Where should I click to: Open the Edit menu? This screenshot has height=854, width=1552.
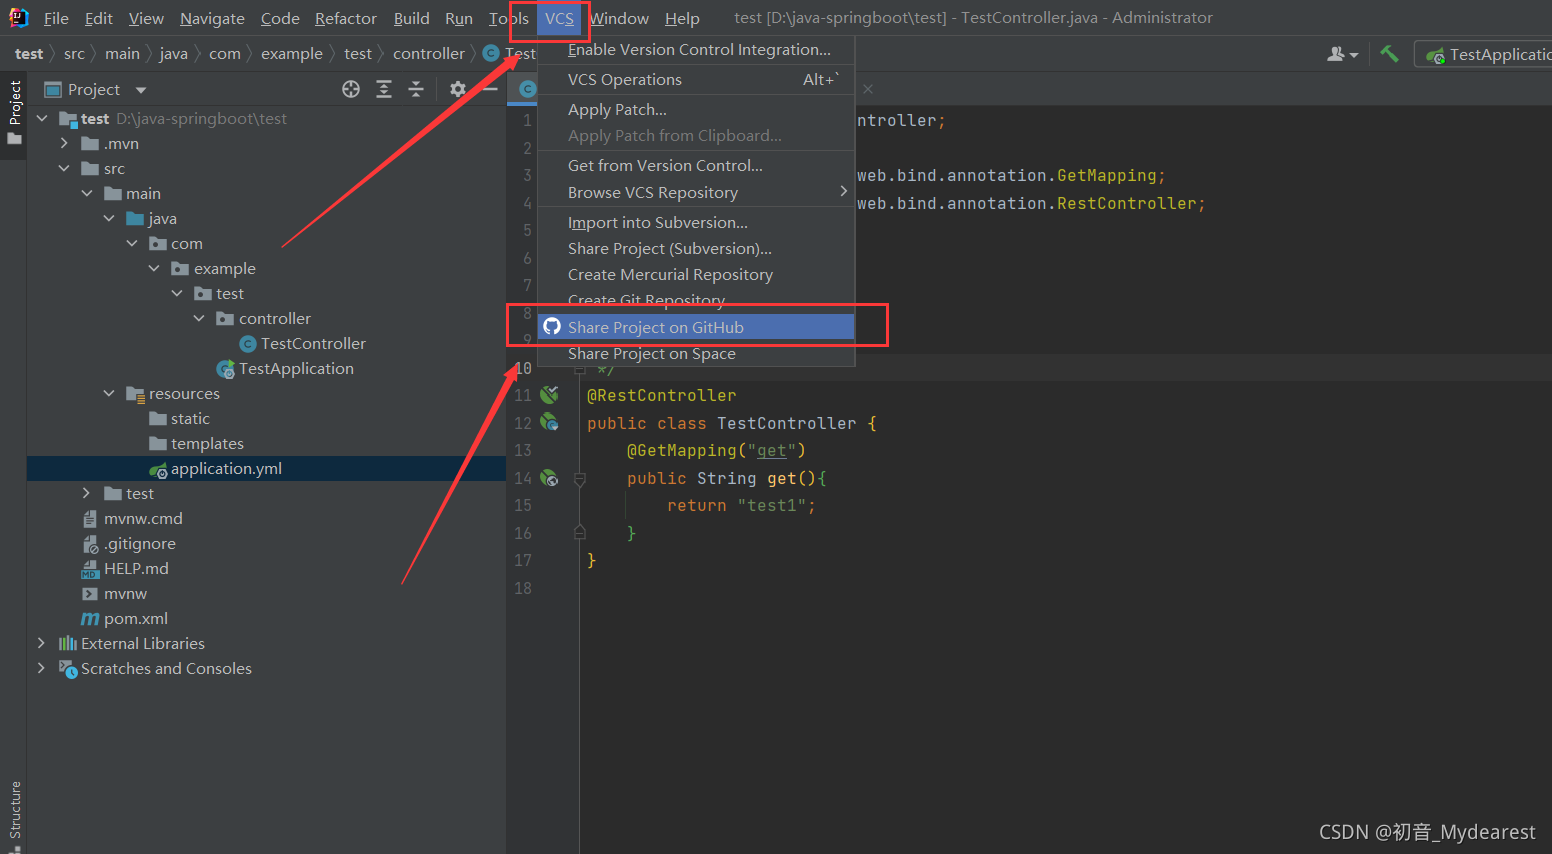tap(98, 18)
